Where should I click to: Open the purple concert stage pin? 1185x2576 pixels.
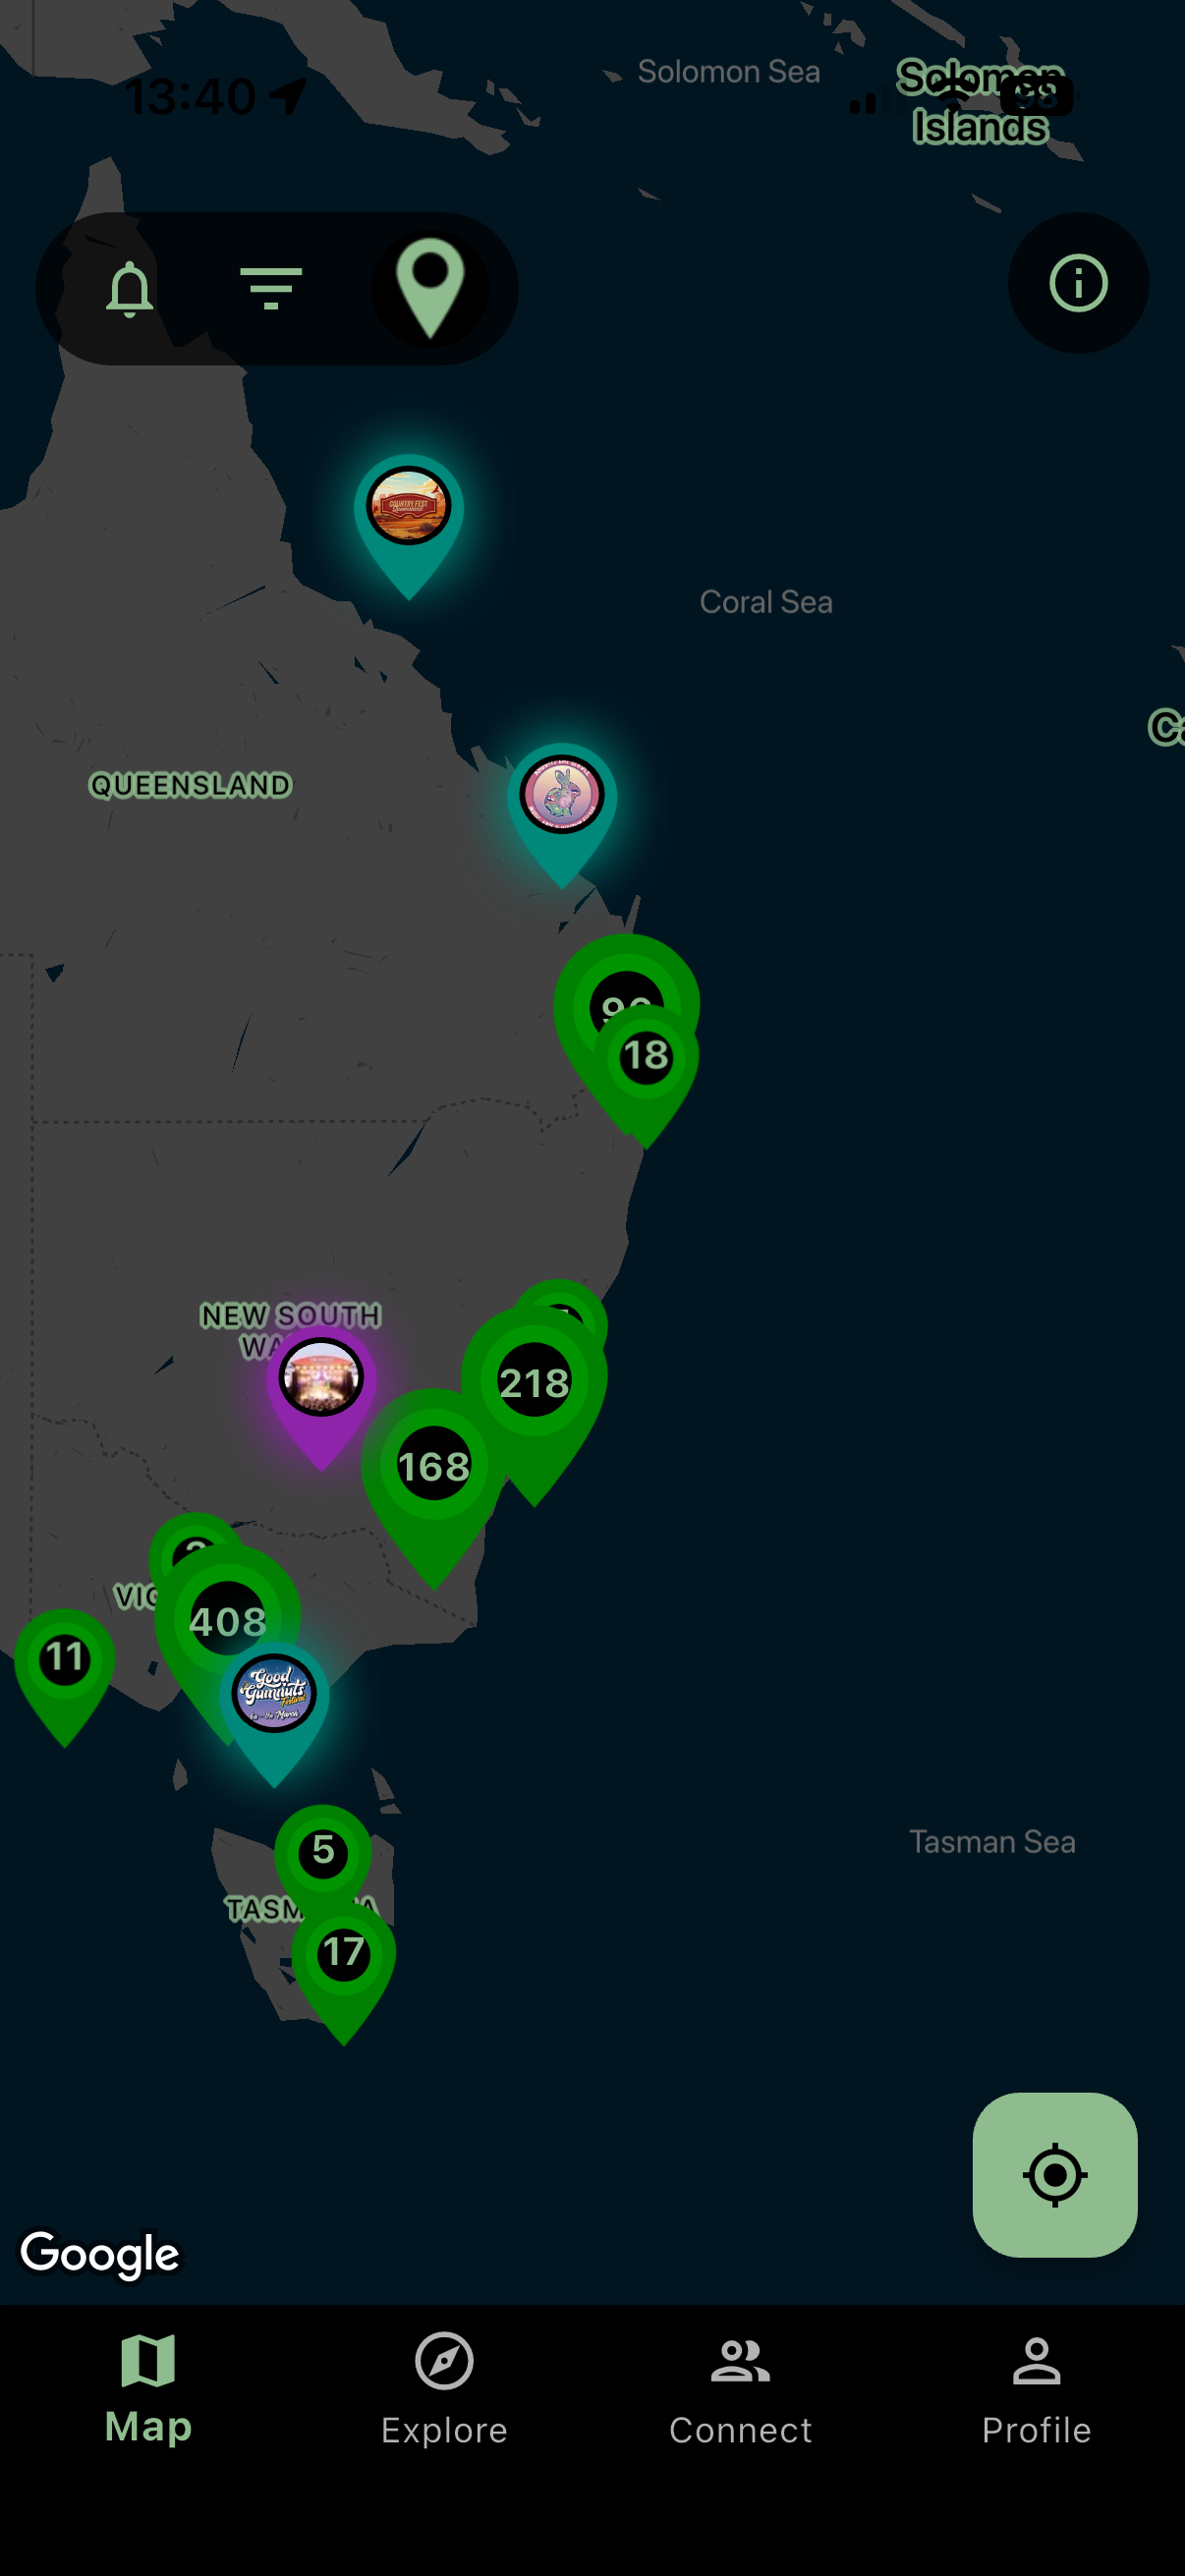(321, 1380)
